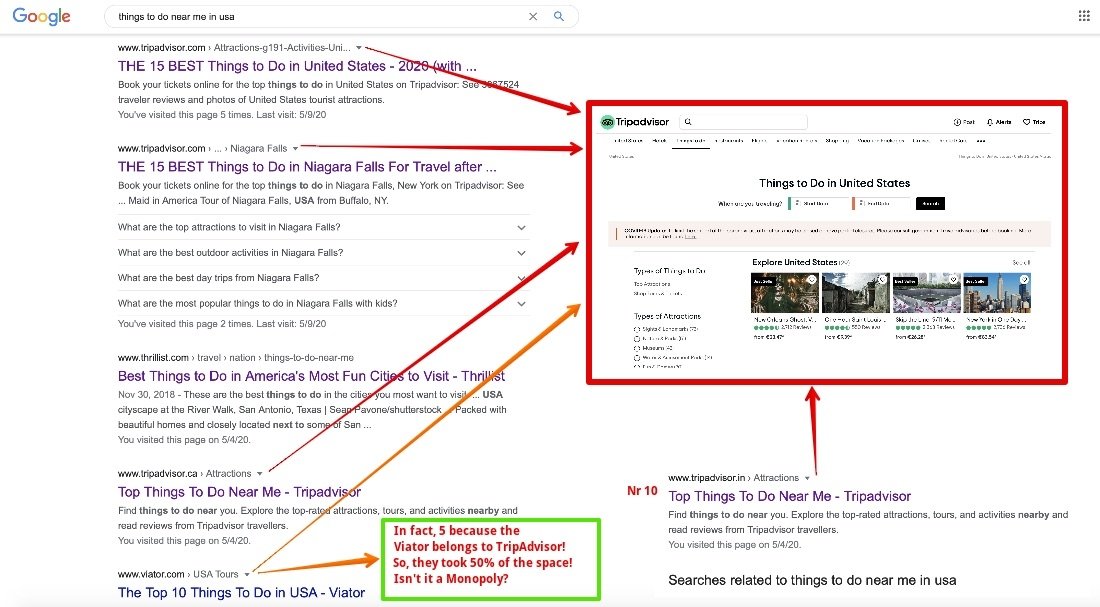
Task: Click the blue magnifier search icon
Action: pos(559,17)
